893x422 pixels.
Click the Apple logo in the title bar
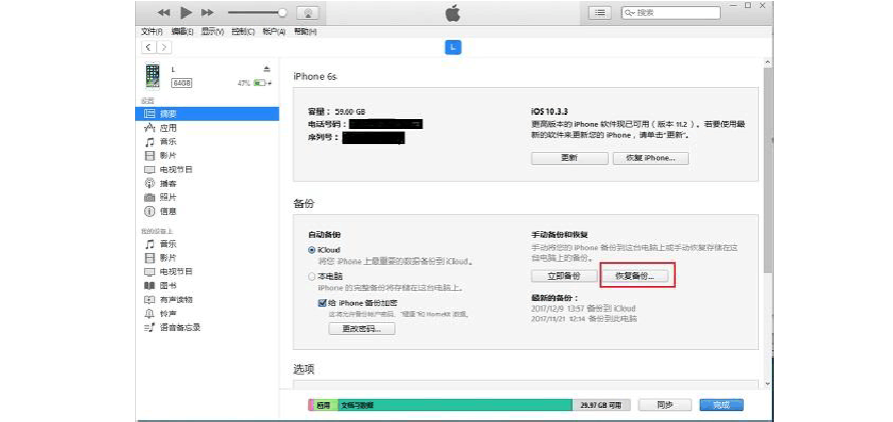[453, 13]
